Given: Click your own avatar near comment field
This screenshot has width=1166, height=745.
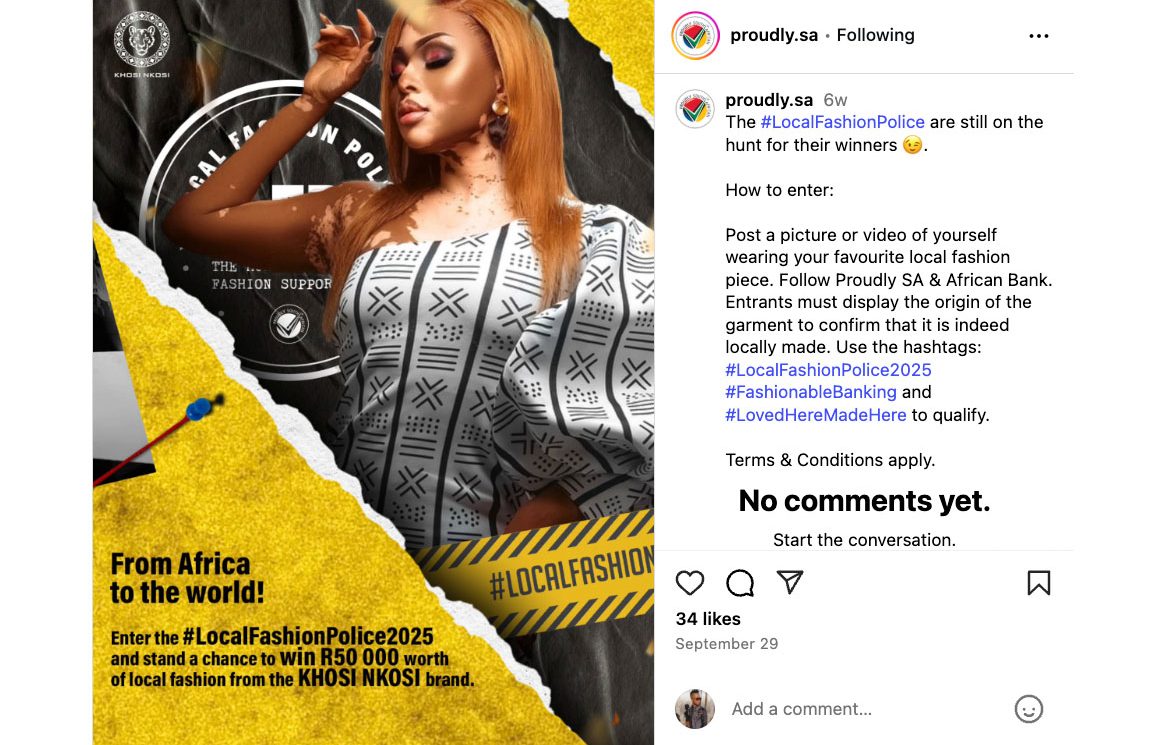Looking at the screenshot, I should pos(695,709).
